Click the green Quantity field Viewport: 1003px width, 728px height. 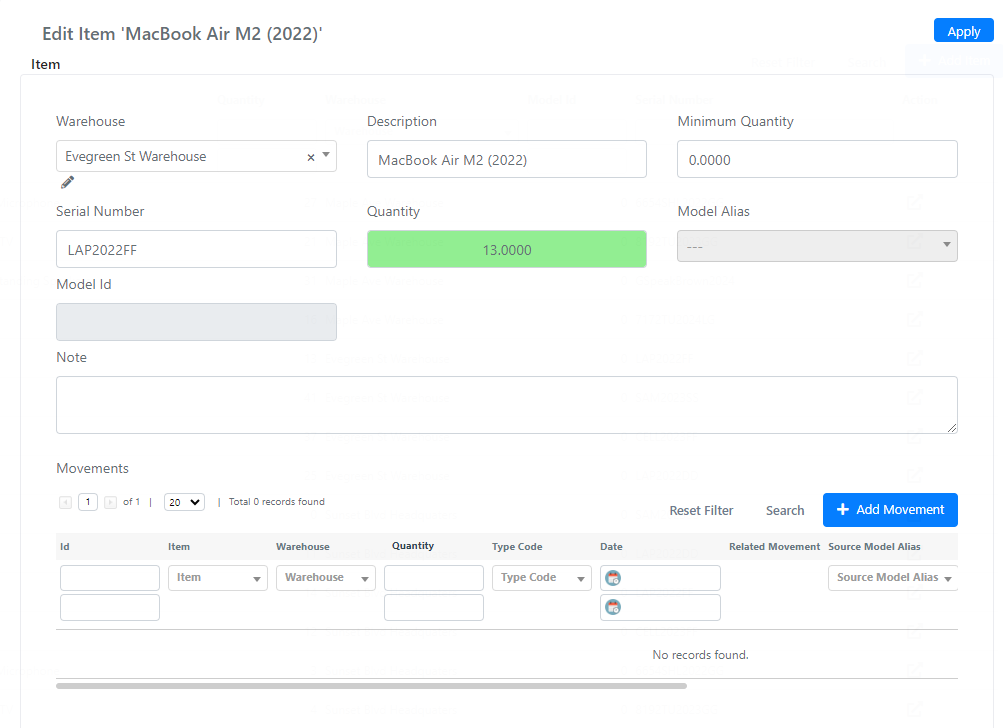pos(507,249)
